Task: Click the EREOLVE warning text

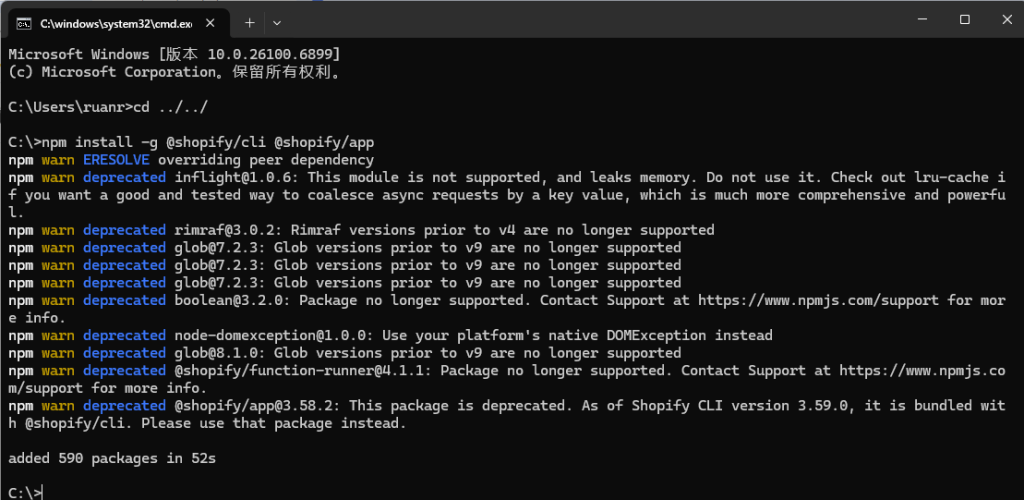Action: [x=115, y=160]
